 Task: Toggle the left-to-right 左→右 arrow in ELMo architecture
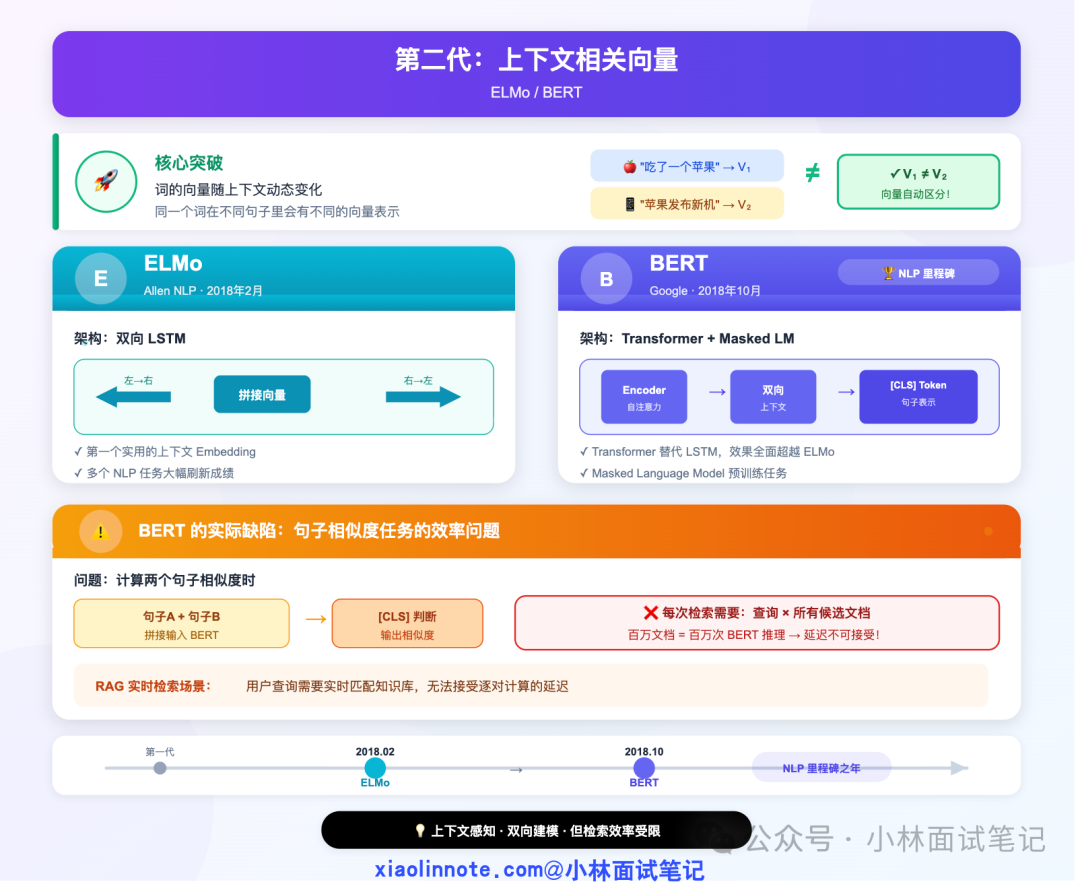pos(134,396)
